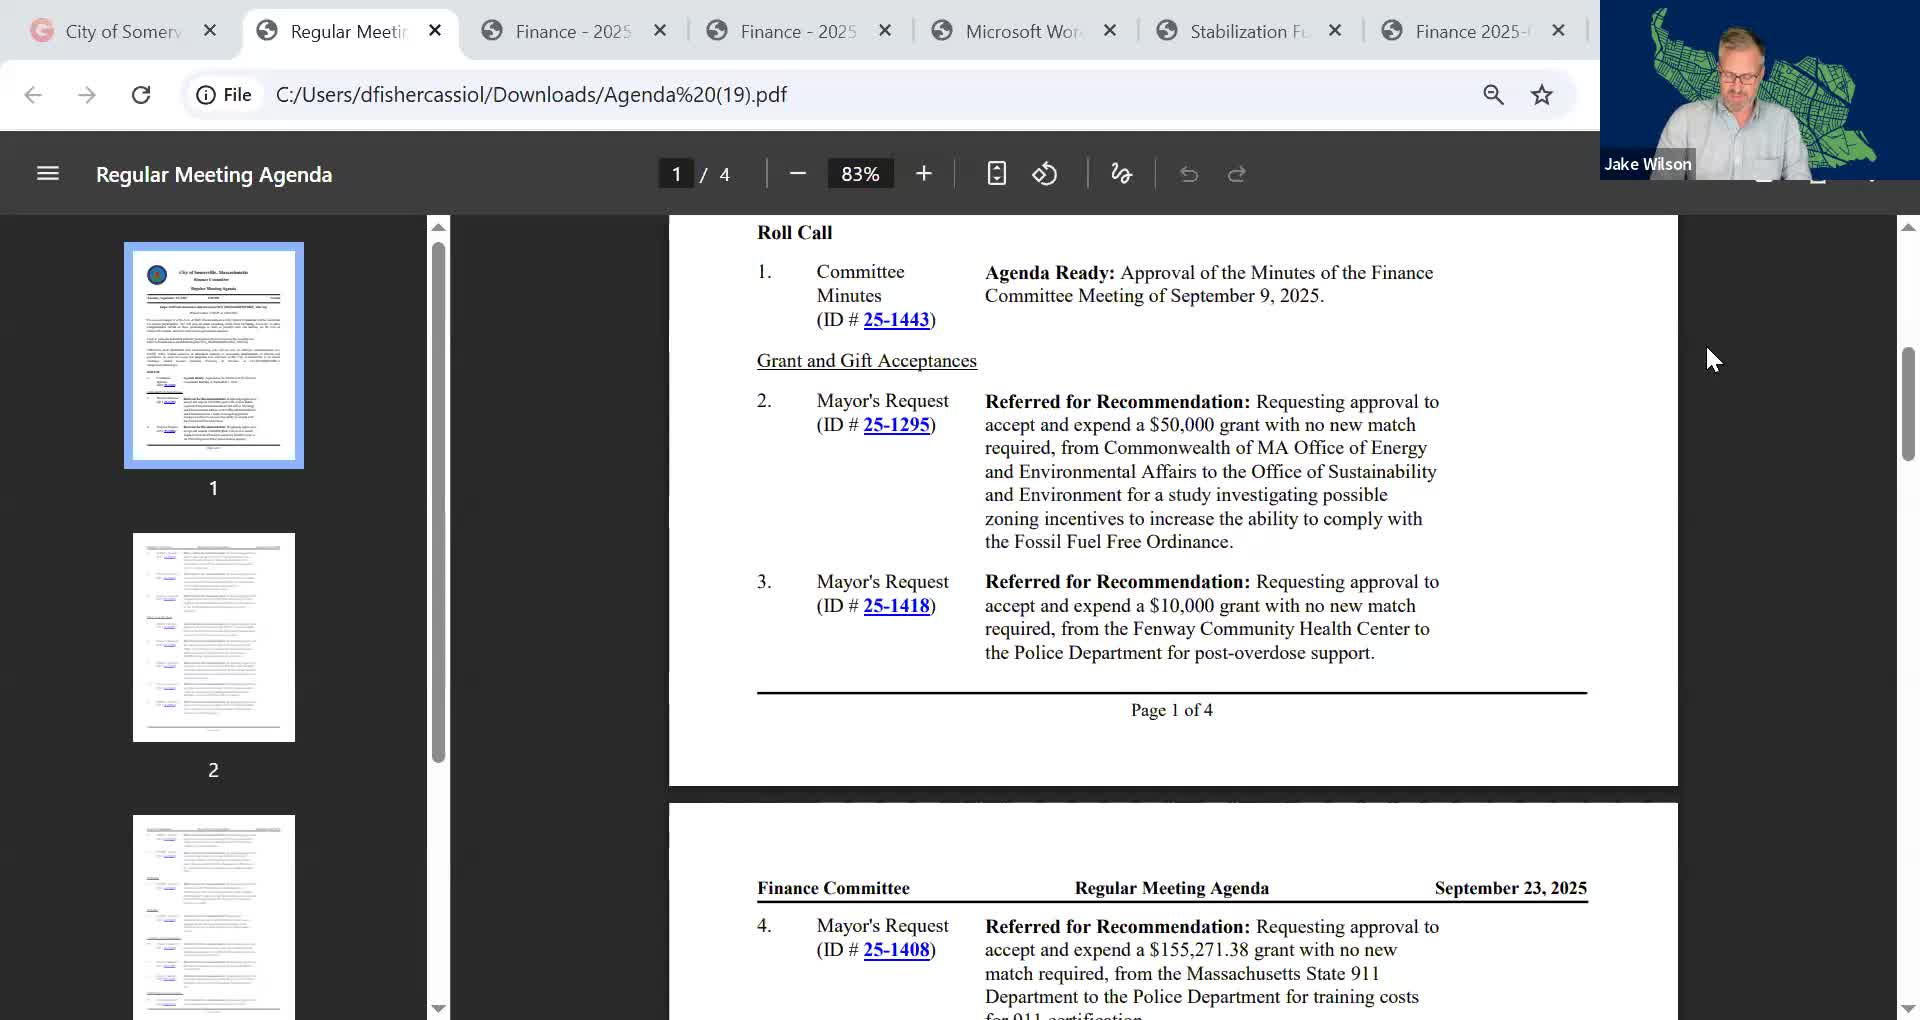Select the draw annotation tool
Screen dimensions: 1920x1020
click(1121, 174)
